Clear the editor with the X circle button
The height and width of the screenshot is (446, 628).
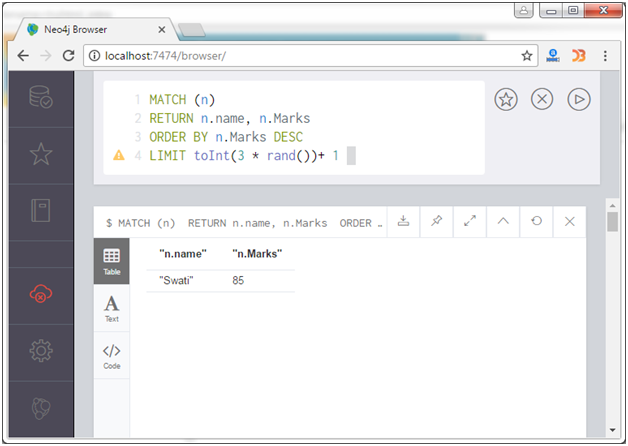[541, 100]
